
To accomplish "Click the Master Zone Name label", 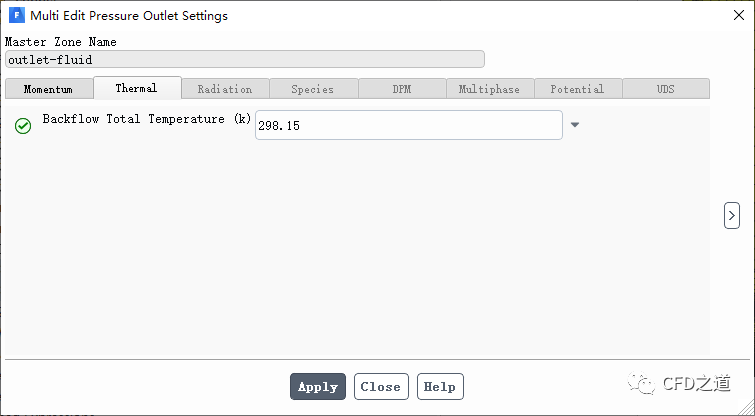I will click(x=61, y=42).
